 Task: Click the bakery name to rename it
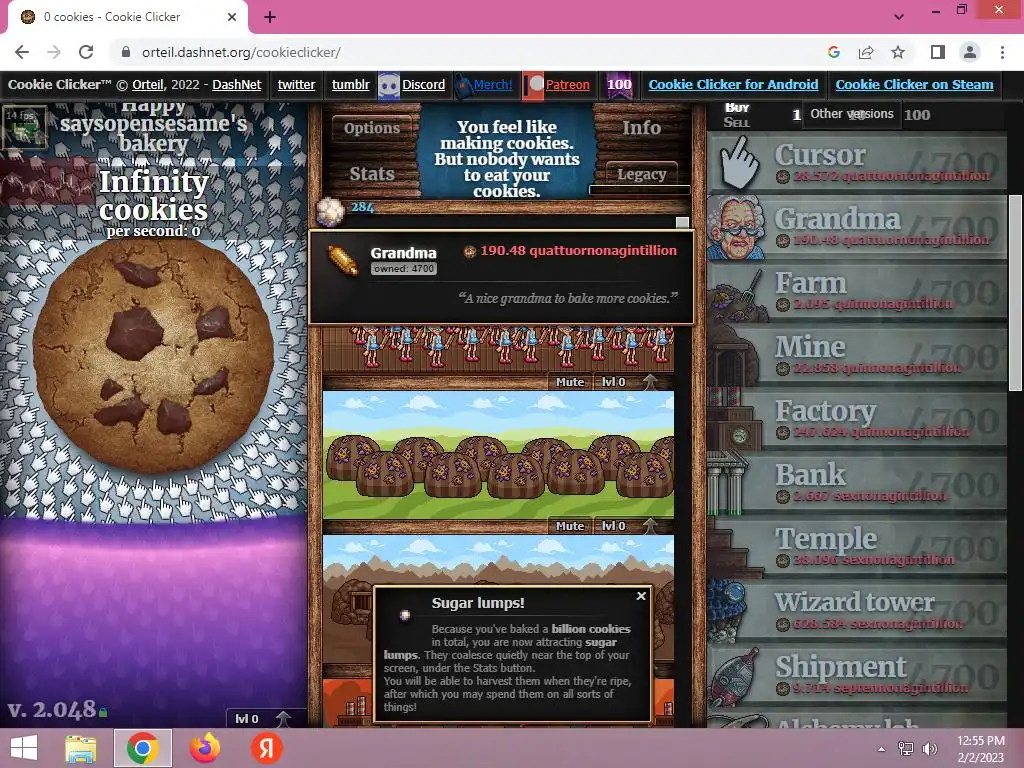(x=153, y=123)
